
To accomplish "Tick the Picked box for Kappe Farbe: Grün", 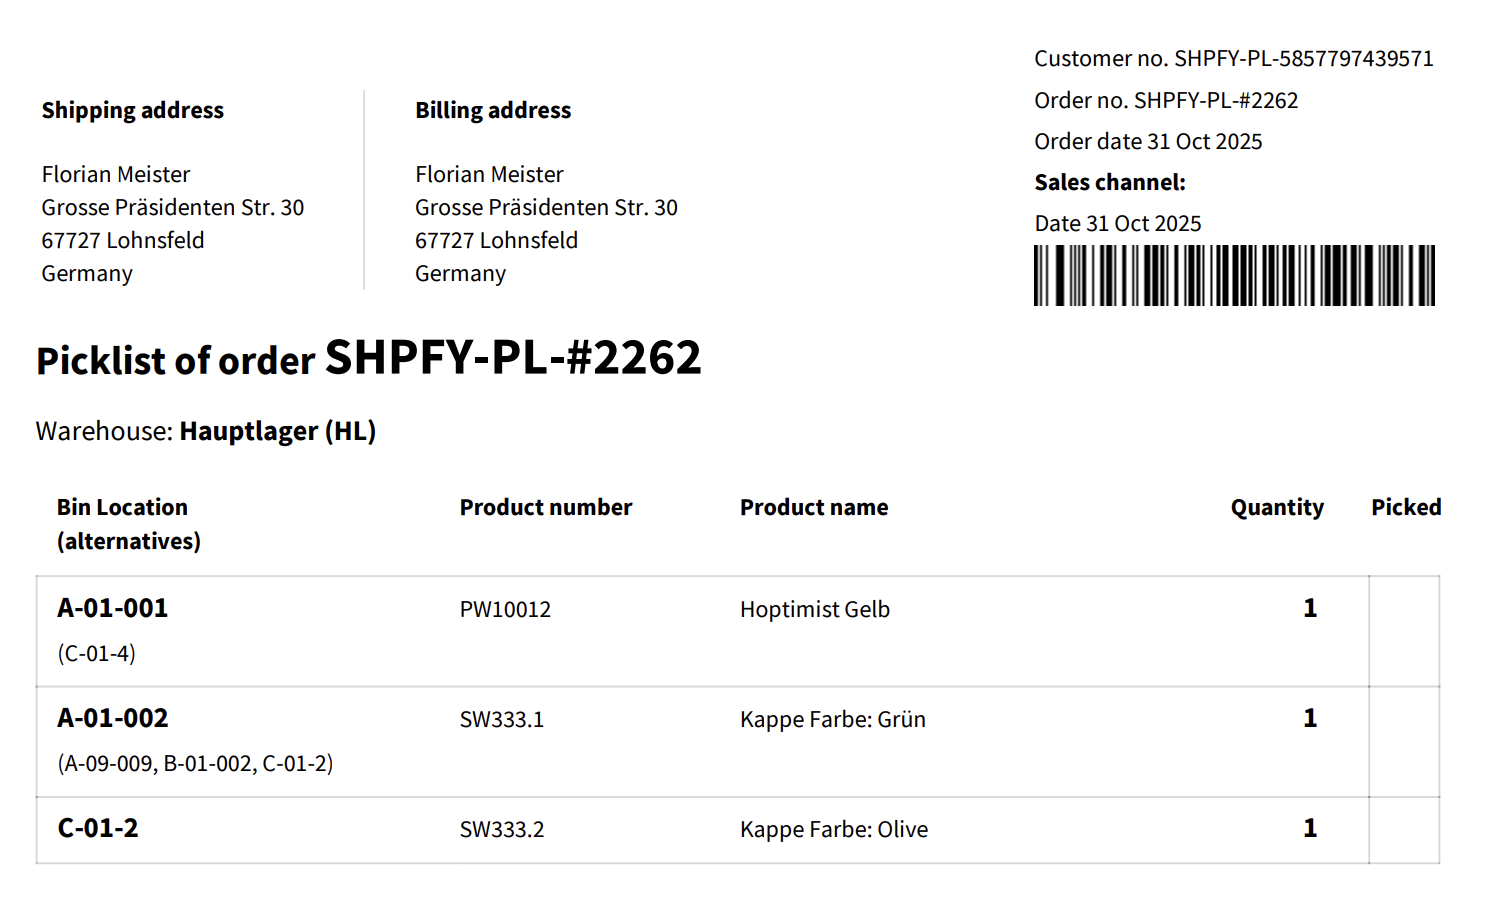I will [1404, 741].
